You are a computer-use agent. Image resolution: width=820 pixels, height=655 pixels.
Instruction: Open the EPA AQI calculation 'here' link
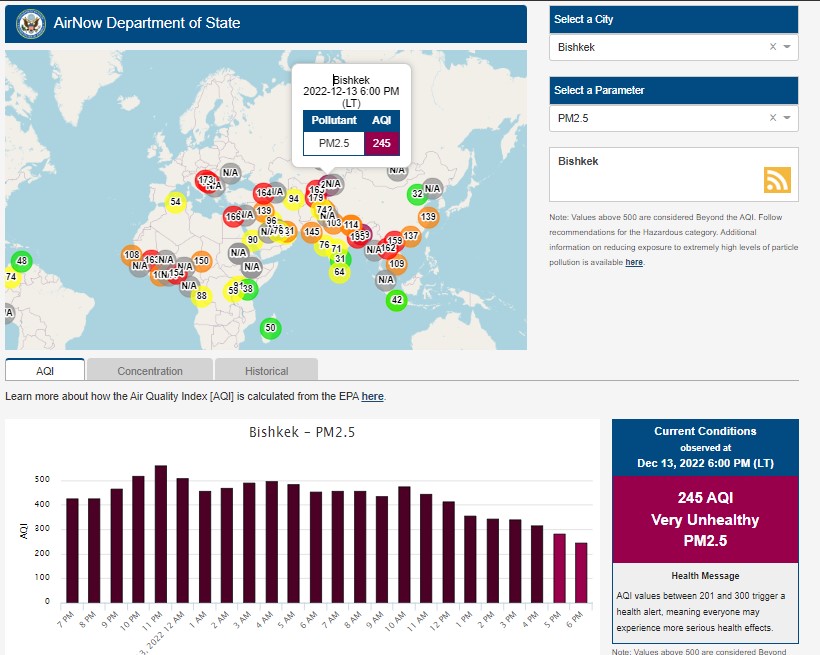click(x=372, y=397)
